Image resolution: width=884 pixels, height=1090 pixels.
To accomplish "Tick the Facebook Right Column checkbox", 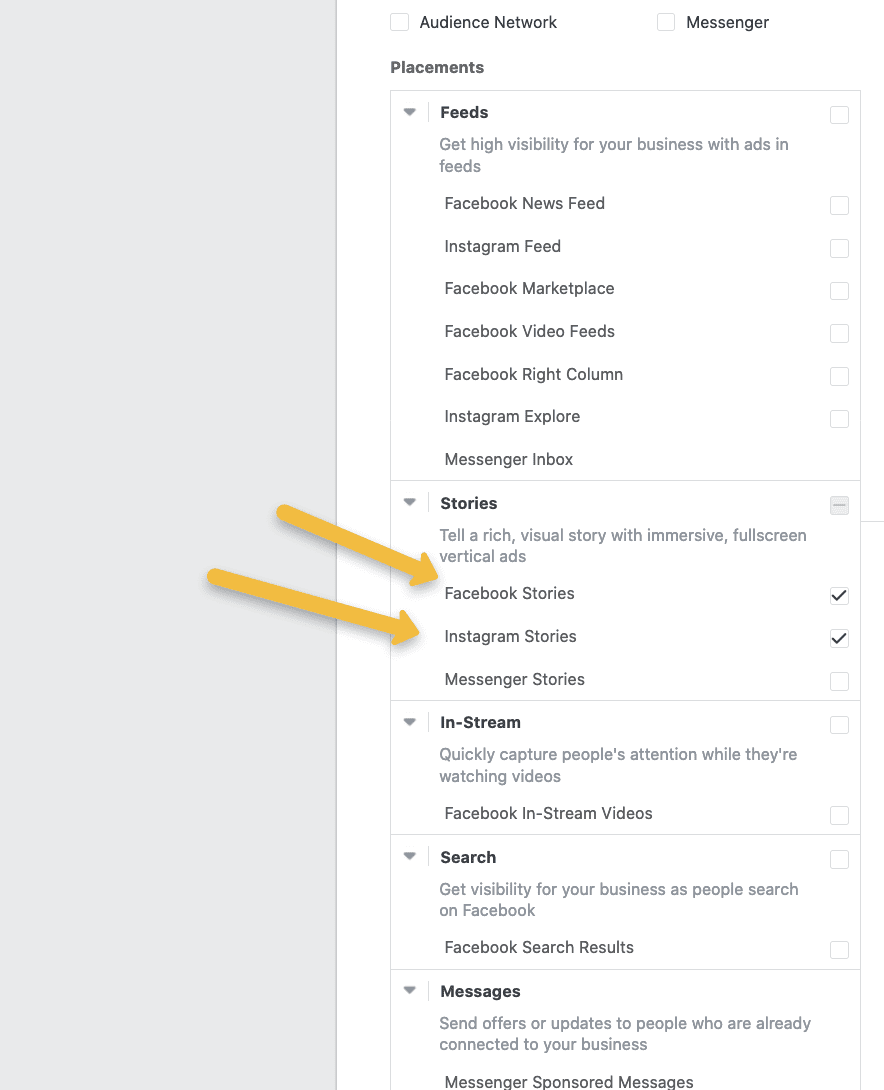I will click(x=839, y=376).
